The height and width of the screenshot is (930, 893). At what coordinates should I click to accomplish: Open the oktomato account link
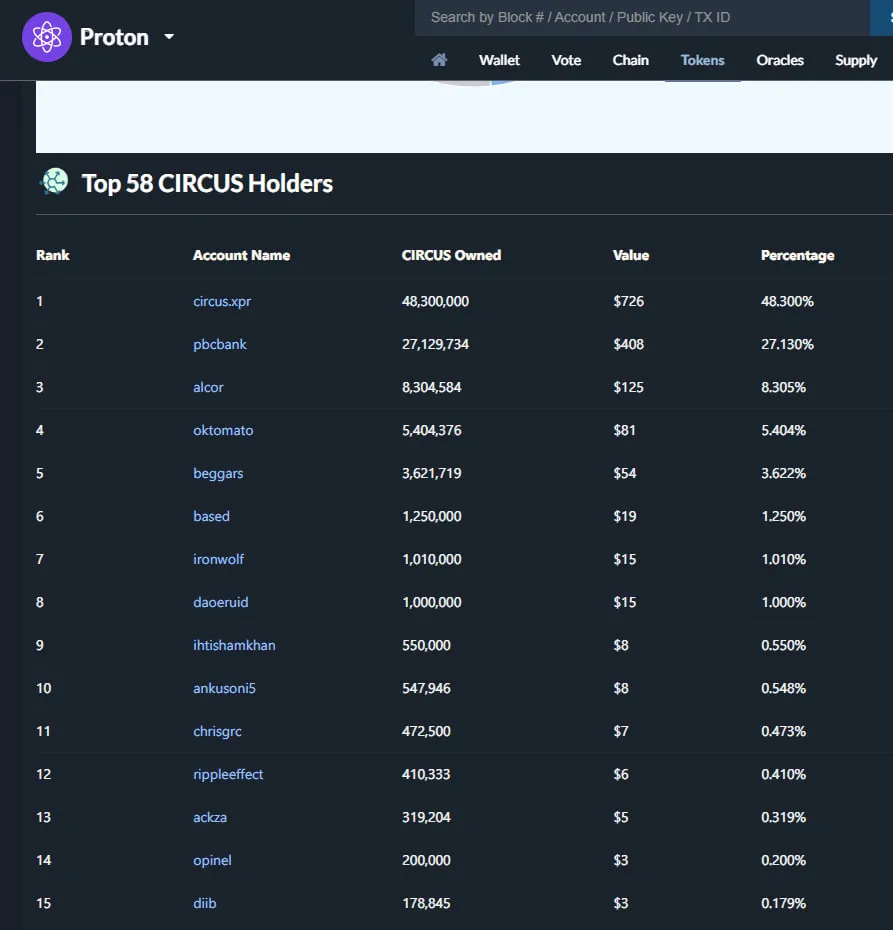223,430
